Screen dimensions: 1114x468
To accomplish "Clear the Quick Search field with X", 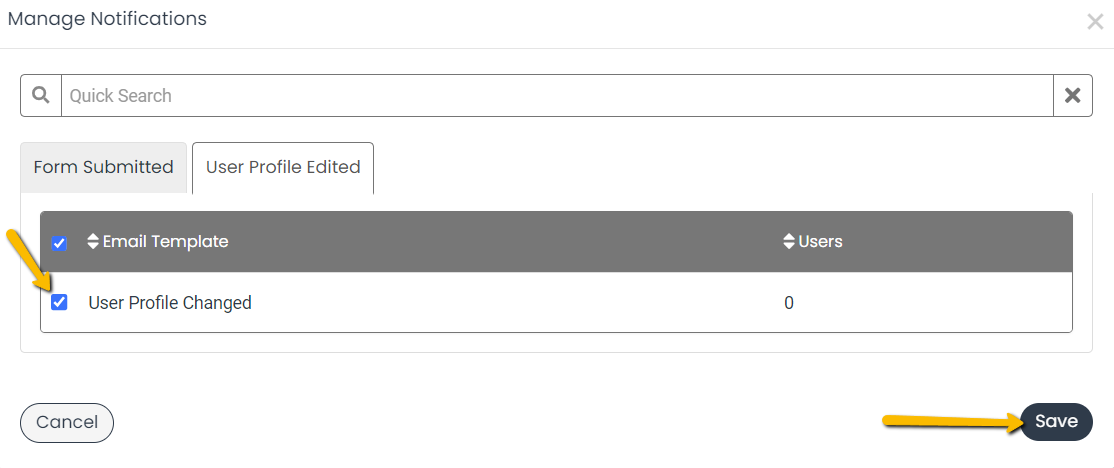I will [x=1072, y=95].
